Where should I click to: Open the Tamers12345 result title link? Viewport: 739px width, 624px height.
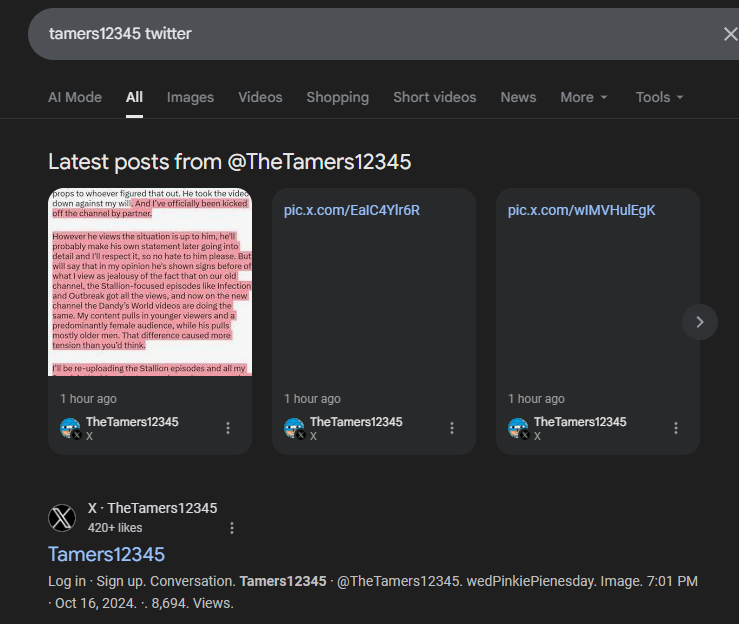107,554
